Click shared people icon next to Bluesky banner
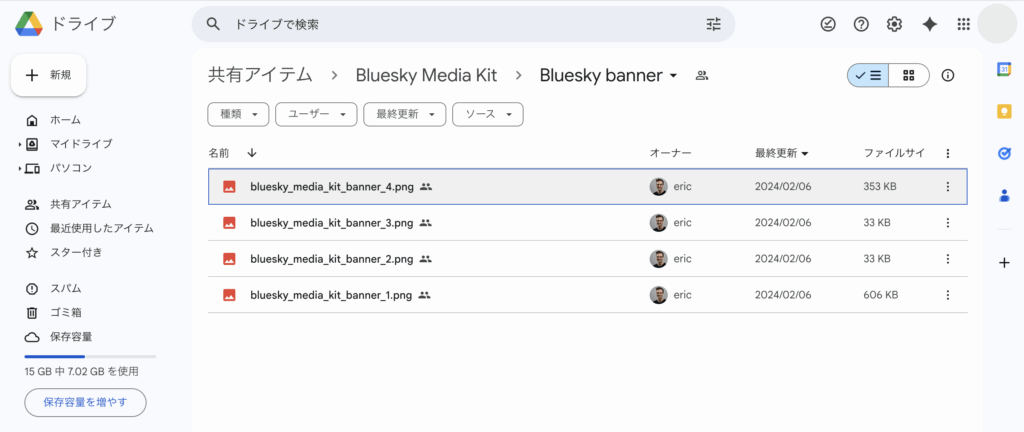Viewport: 1024px width, 432px height. (702, 76)
